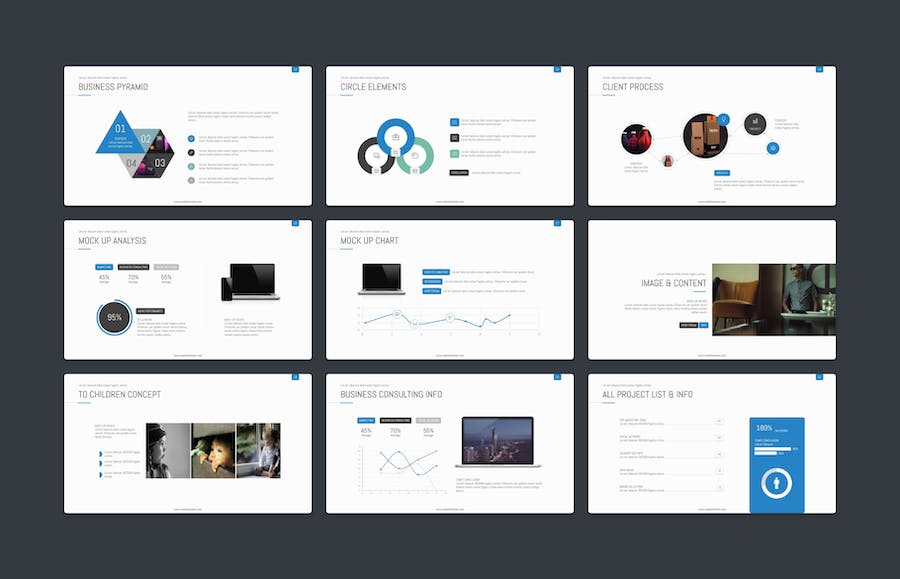Click the progress bar on blue project card
Image resolution: width=900 pixels, height=579 pixels.
(774, 449)
